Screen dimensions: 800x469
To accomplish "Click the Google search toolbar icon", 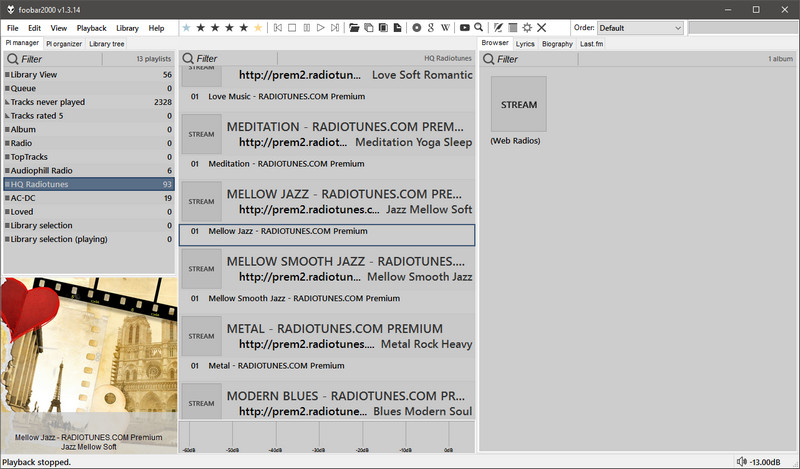I will [430, 28].
